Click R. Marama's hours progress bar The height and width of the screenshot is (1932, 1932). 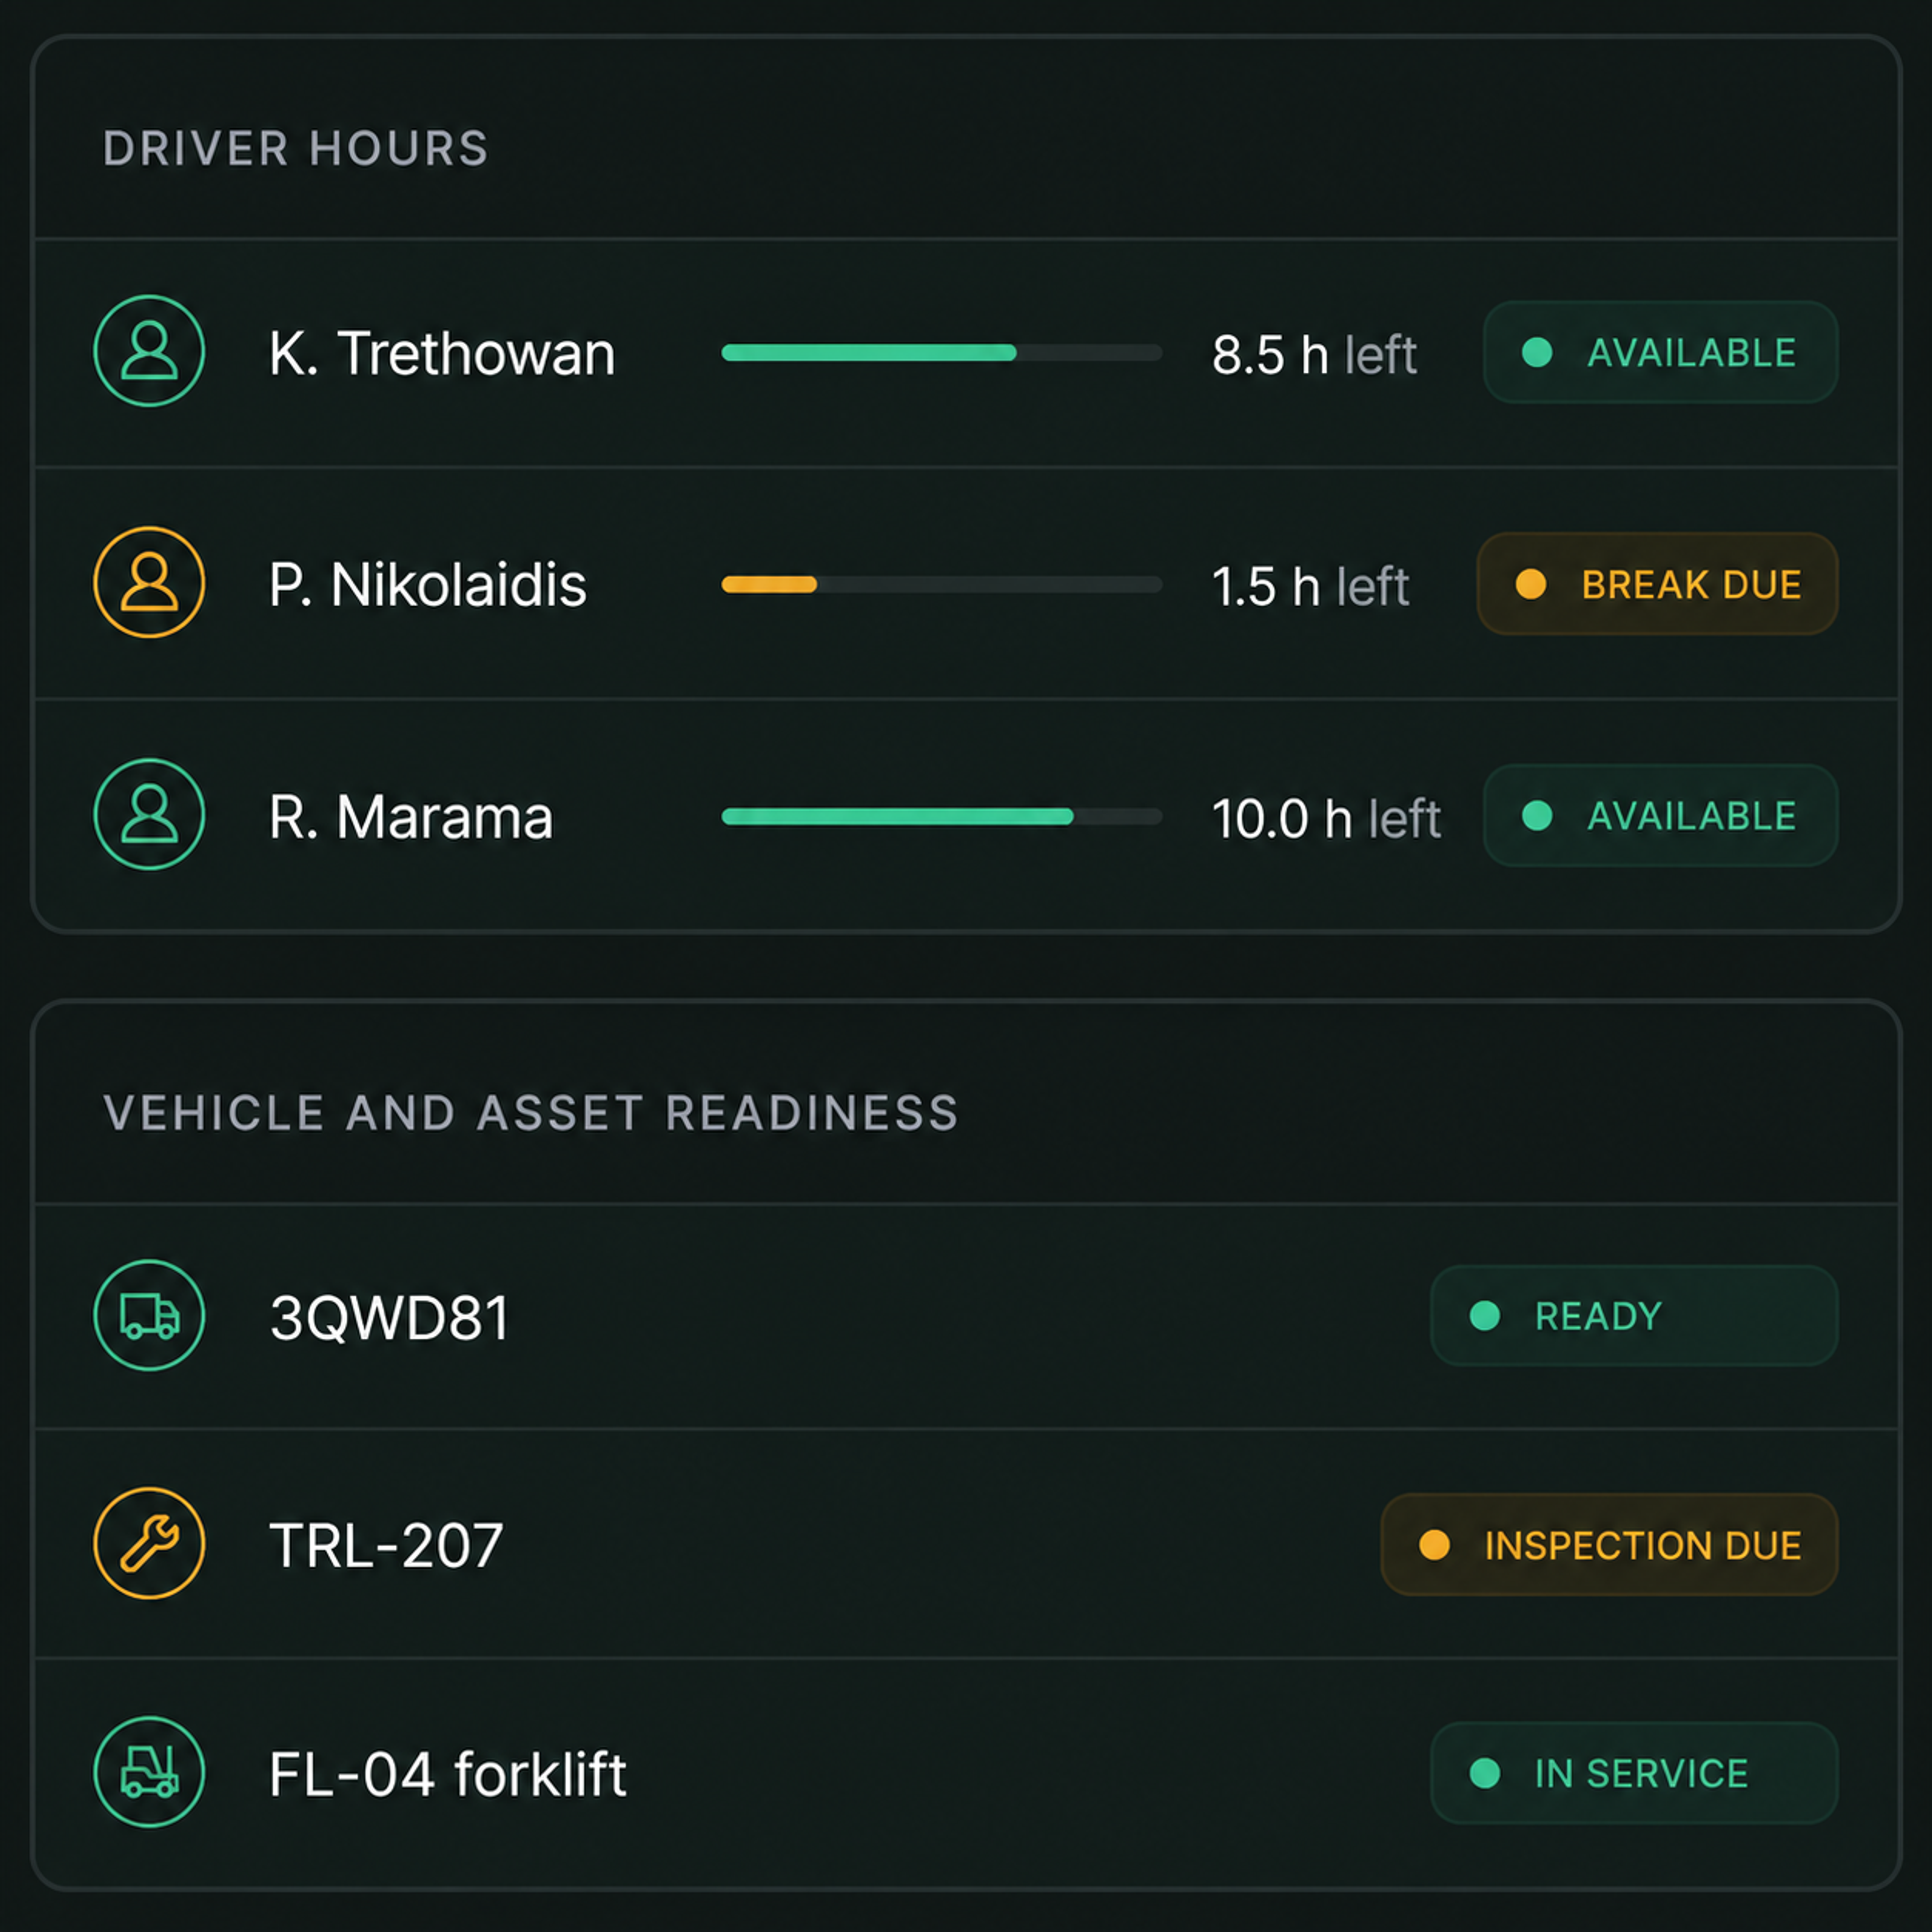coord(942,816)
